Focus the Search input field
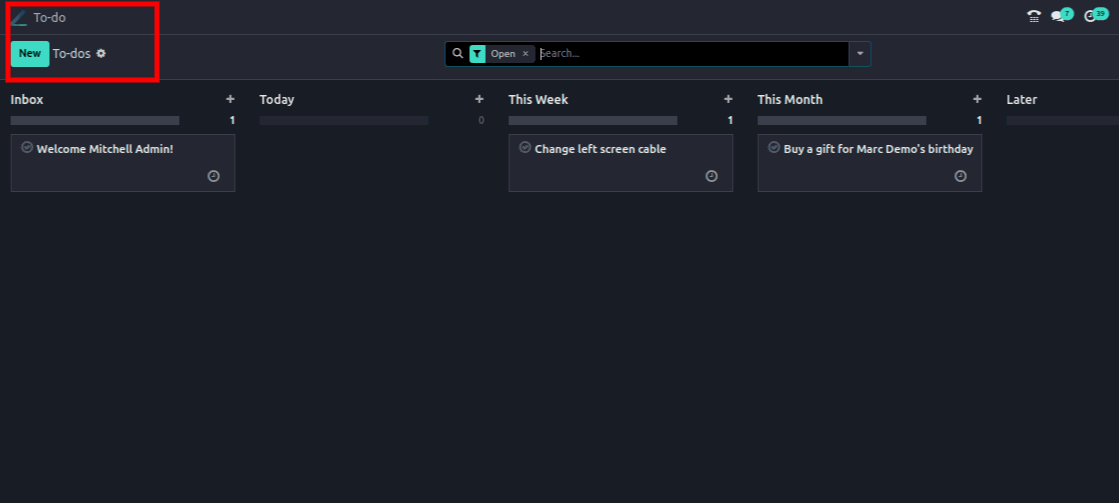Image resolution: width=1119 pixels, height=503 pixels. coord(690,54)
